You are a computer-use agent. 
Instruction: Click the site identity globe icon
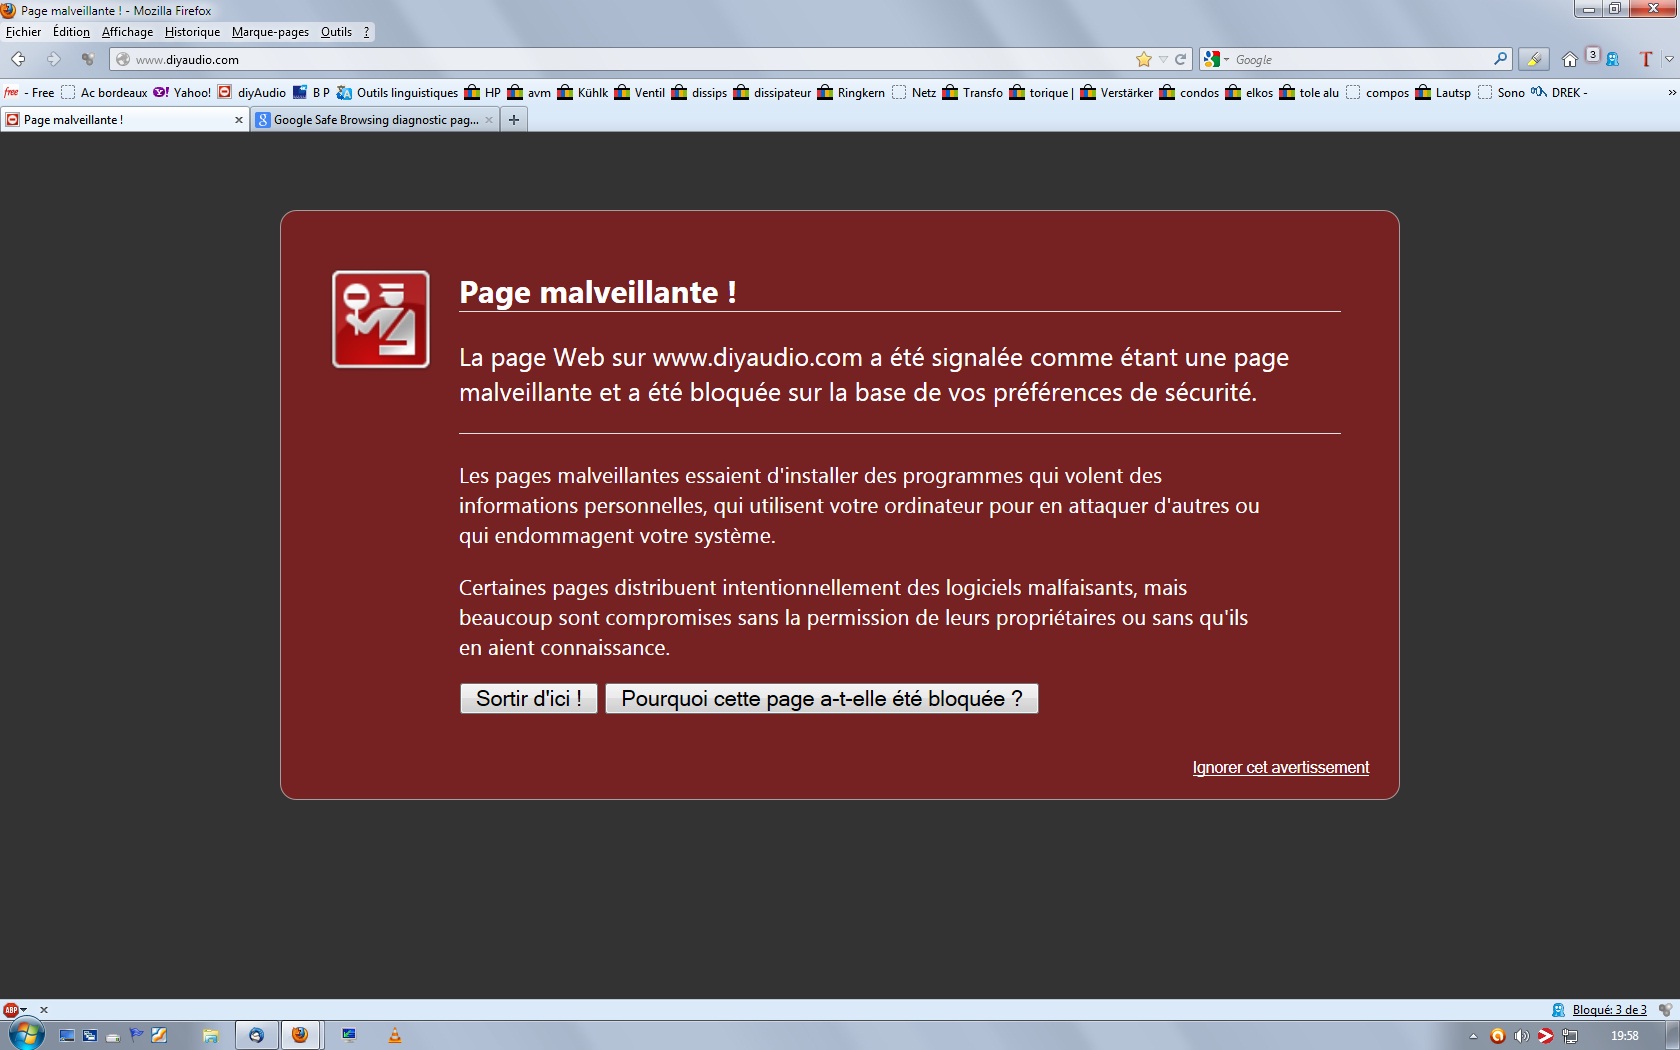(123, 59)
